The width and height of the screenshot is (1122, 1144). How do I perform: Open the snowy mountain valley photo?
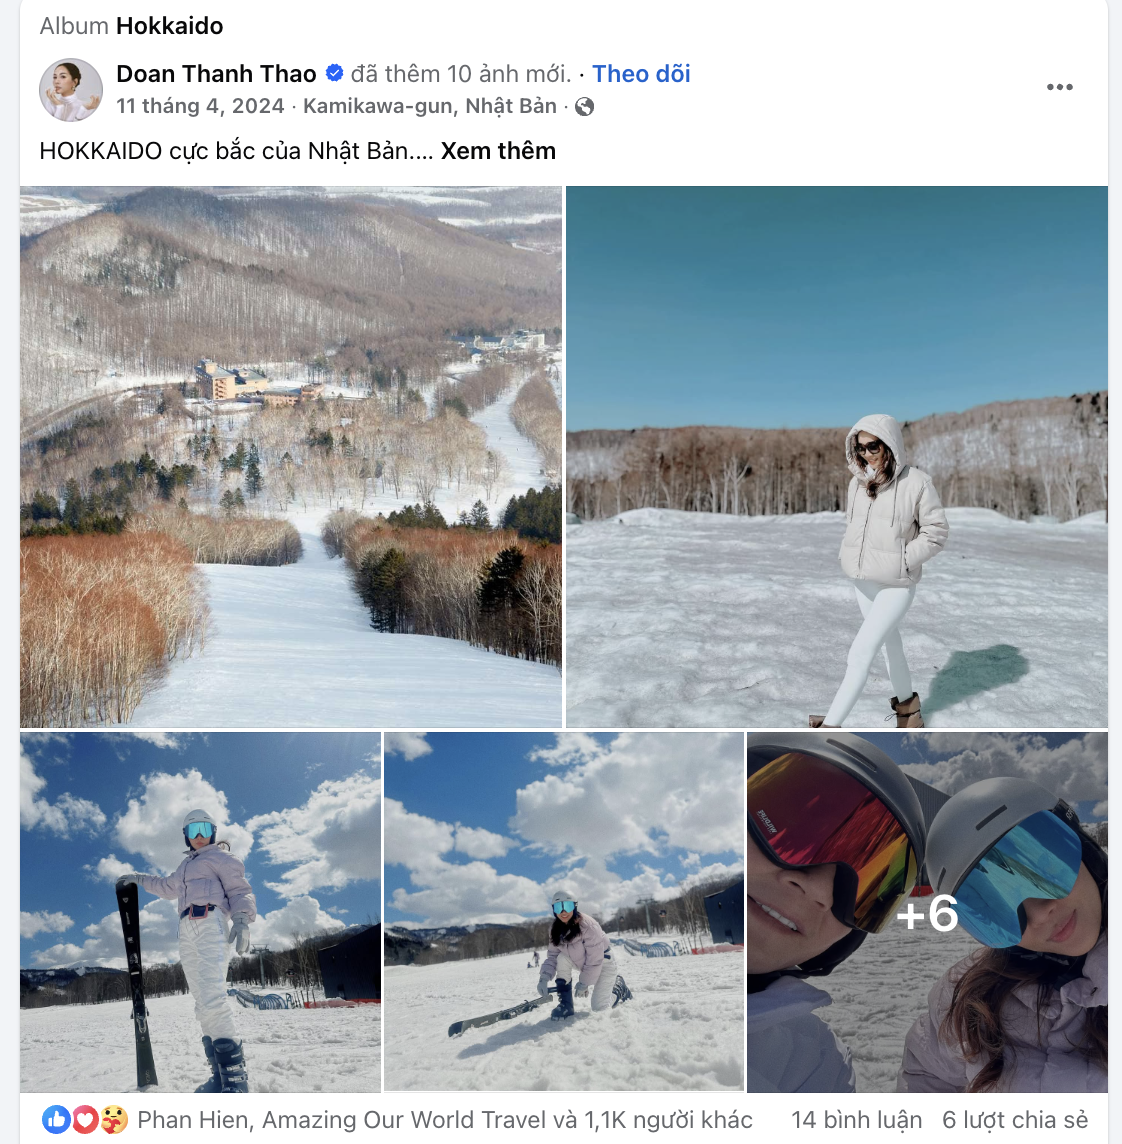pos(290,456)
